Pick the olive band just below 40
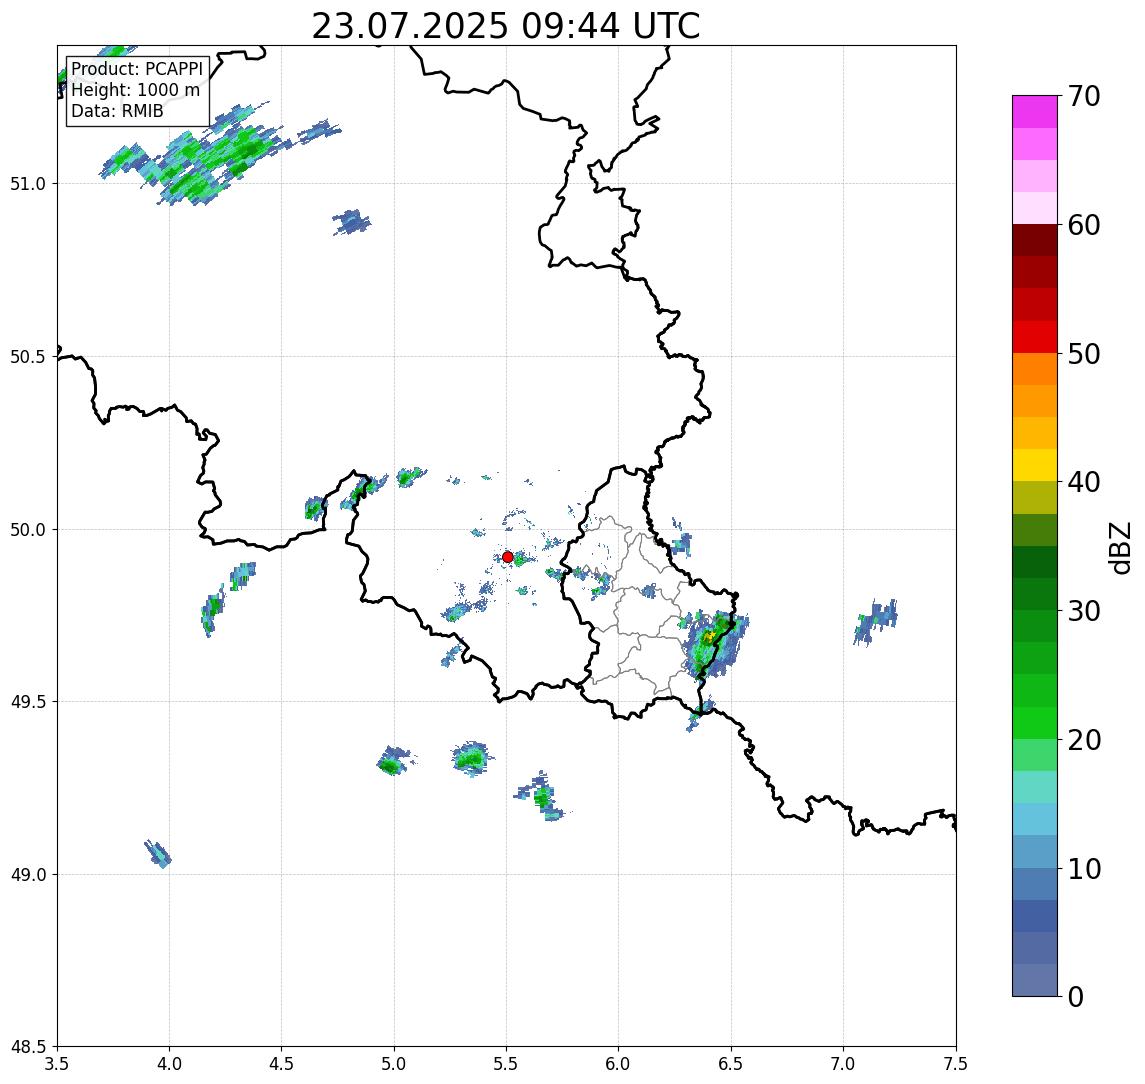 point(1035,497)
